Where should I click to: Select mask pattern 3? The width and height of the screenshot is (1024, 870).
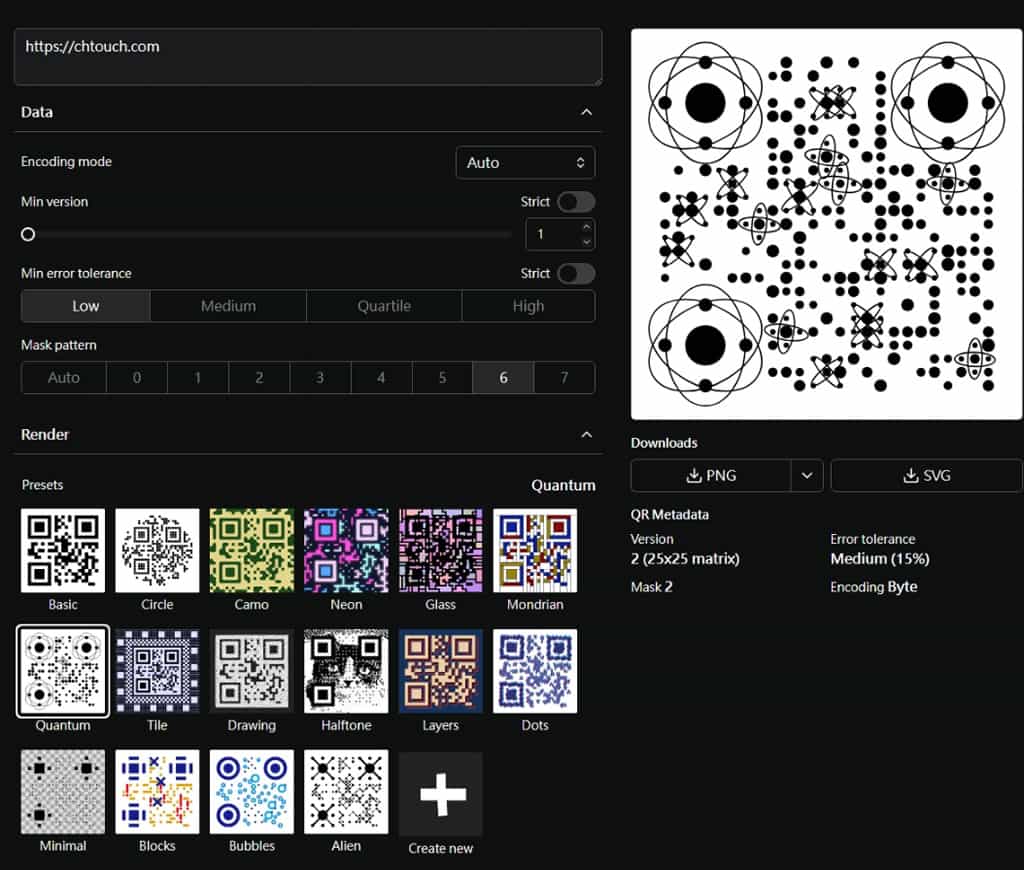pyautogui.click(x=320, y=378)
